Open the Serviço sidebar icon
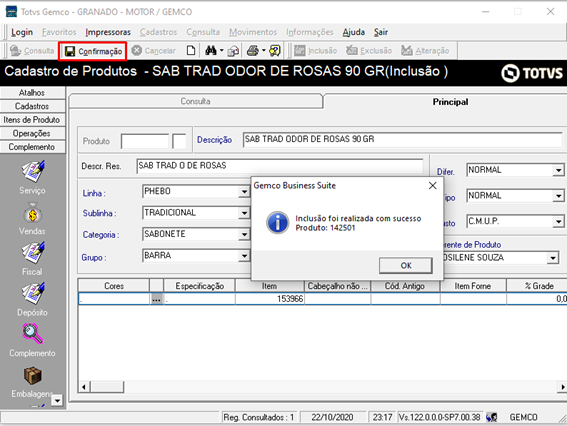 pyautogui.click(x=33, y=171)
